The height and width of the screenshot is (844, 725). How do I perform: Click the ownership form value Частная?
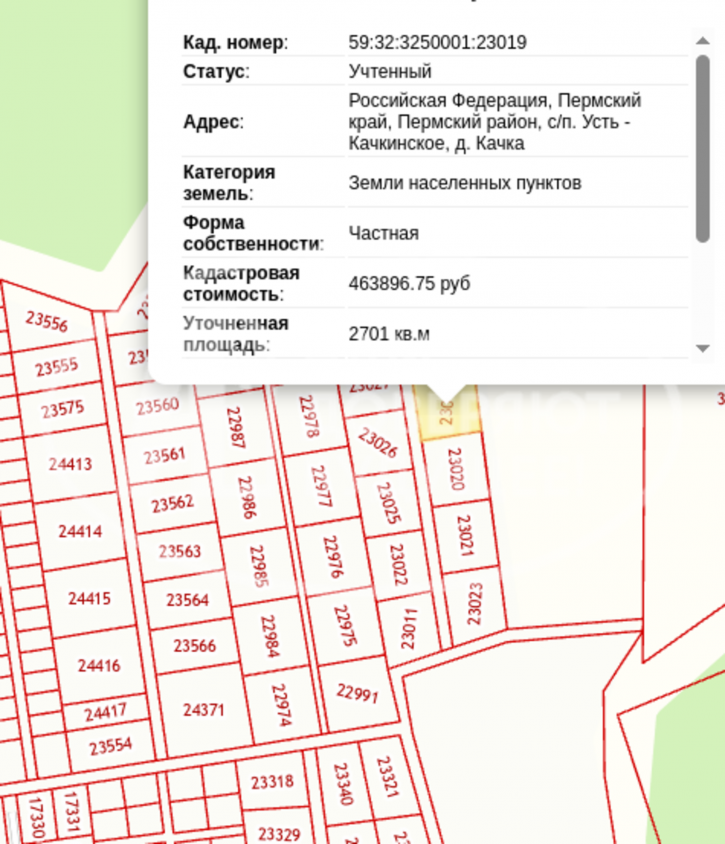point(383,234)
